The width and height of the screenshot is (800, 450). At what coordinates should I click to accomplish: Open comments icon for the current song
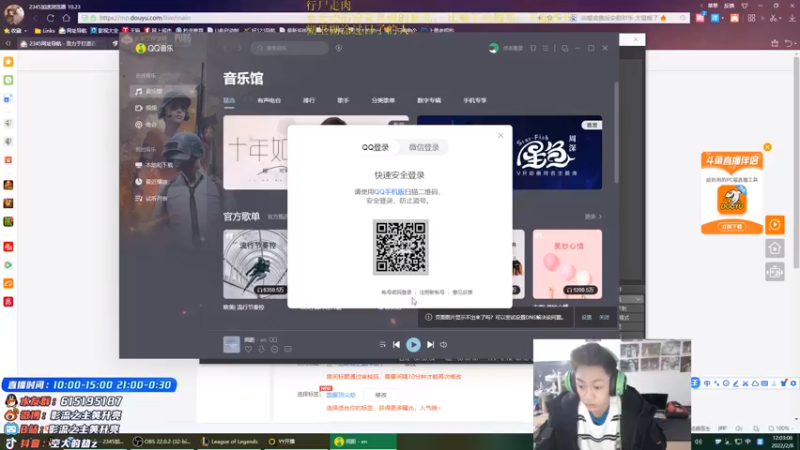pyautogui.click(x=288, y=349)
